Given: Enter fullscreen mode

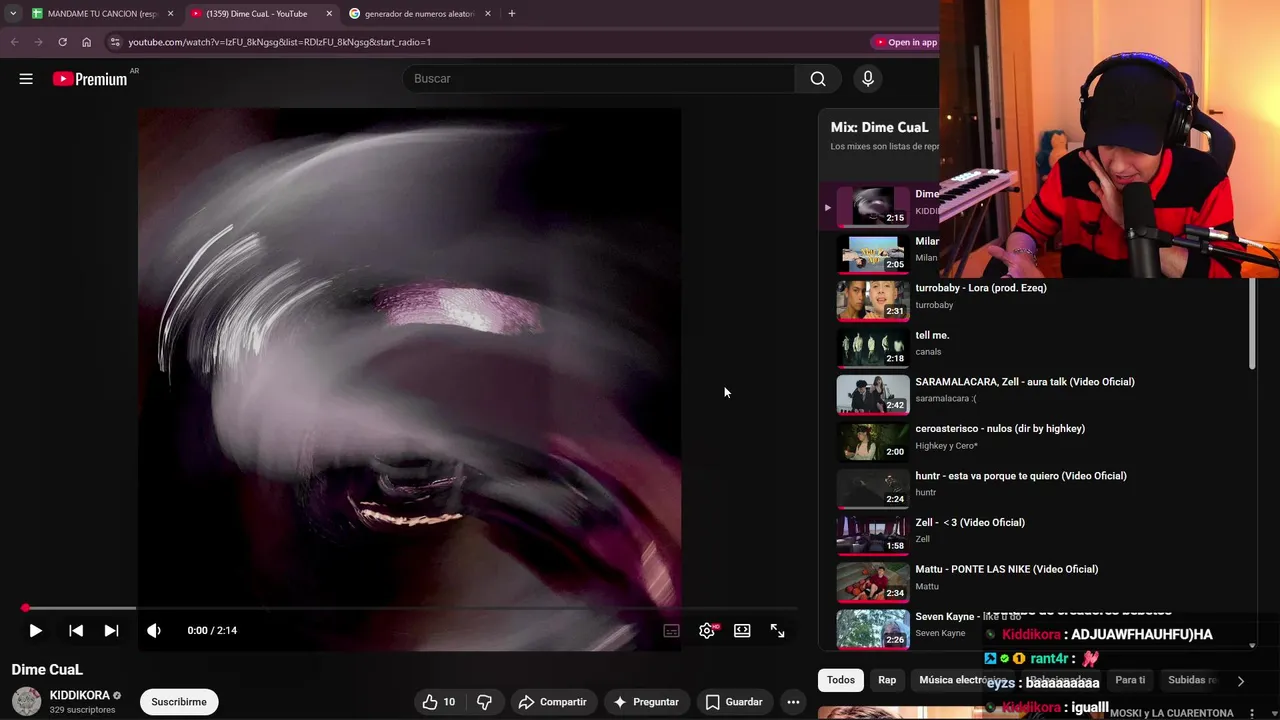Looking at the screenshot, I should point(777,631).
